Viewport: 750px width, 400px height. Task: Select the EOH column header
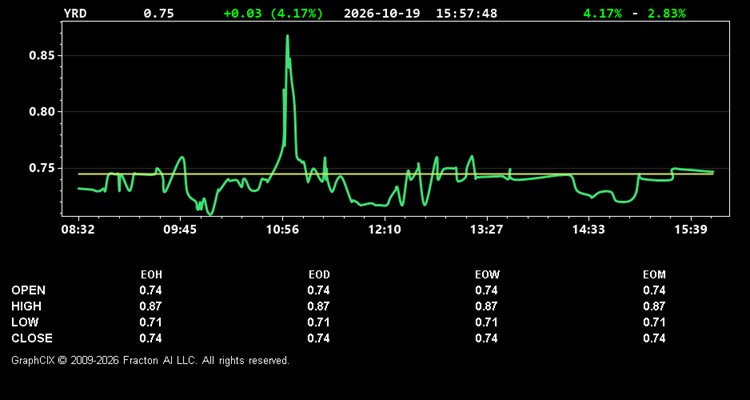pos(151,275)
